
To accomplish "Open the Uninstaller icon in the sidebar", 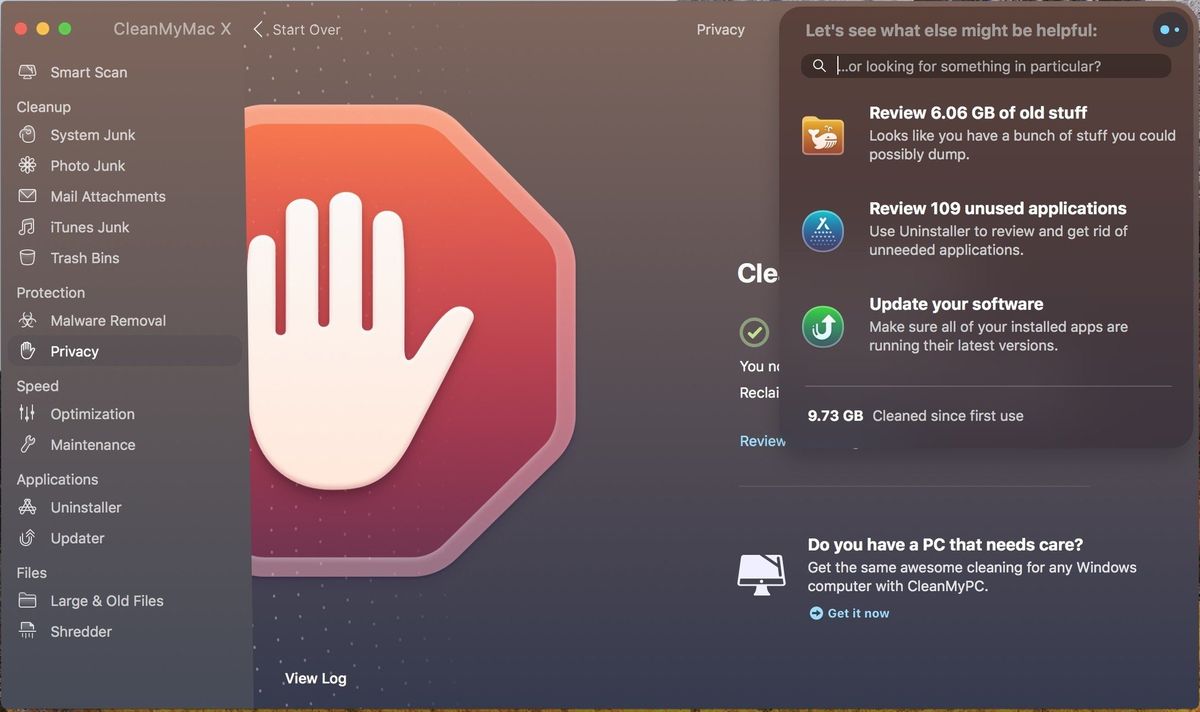I will tap(28, 508).
